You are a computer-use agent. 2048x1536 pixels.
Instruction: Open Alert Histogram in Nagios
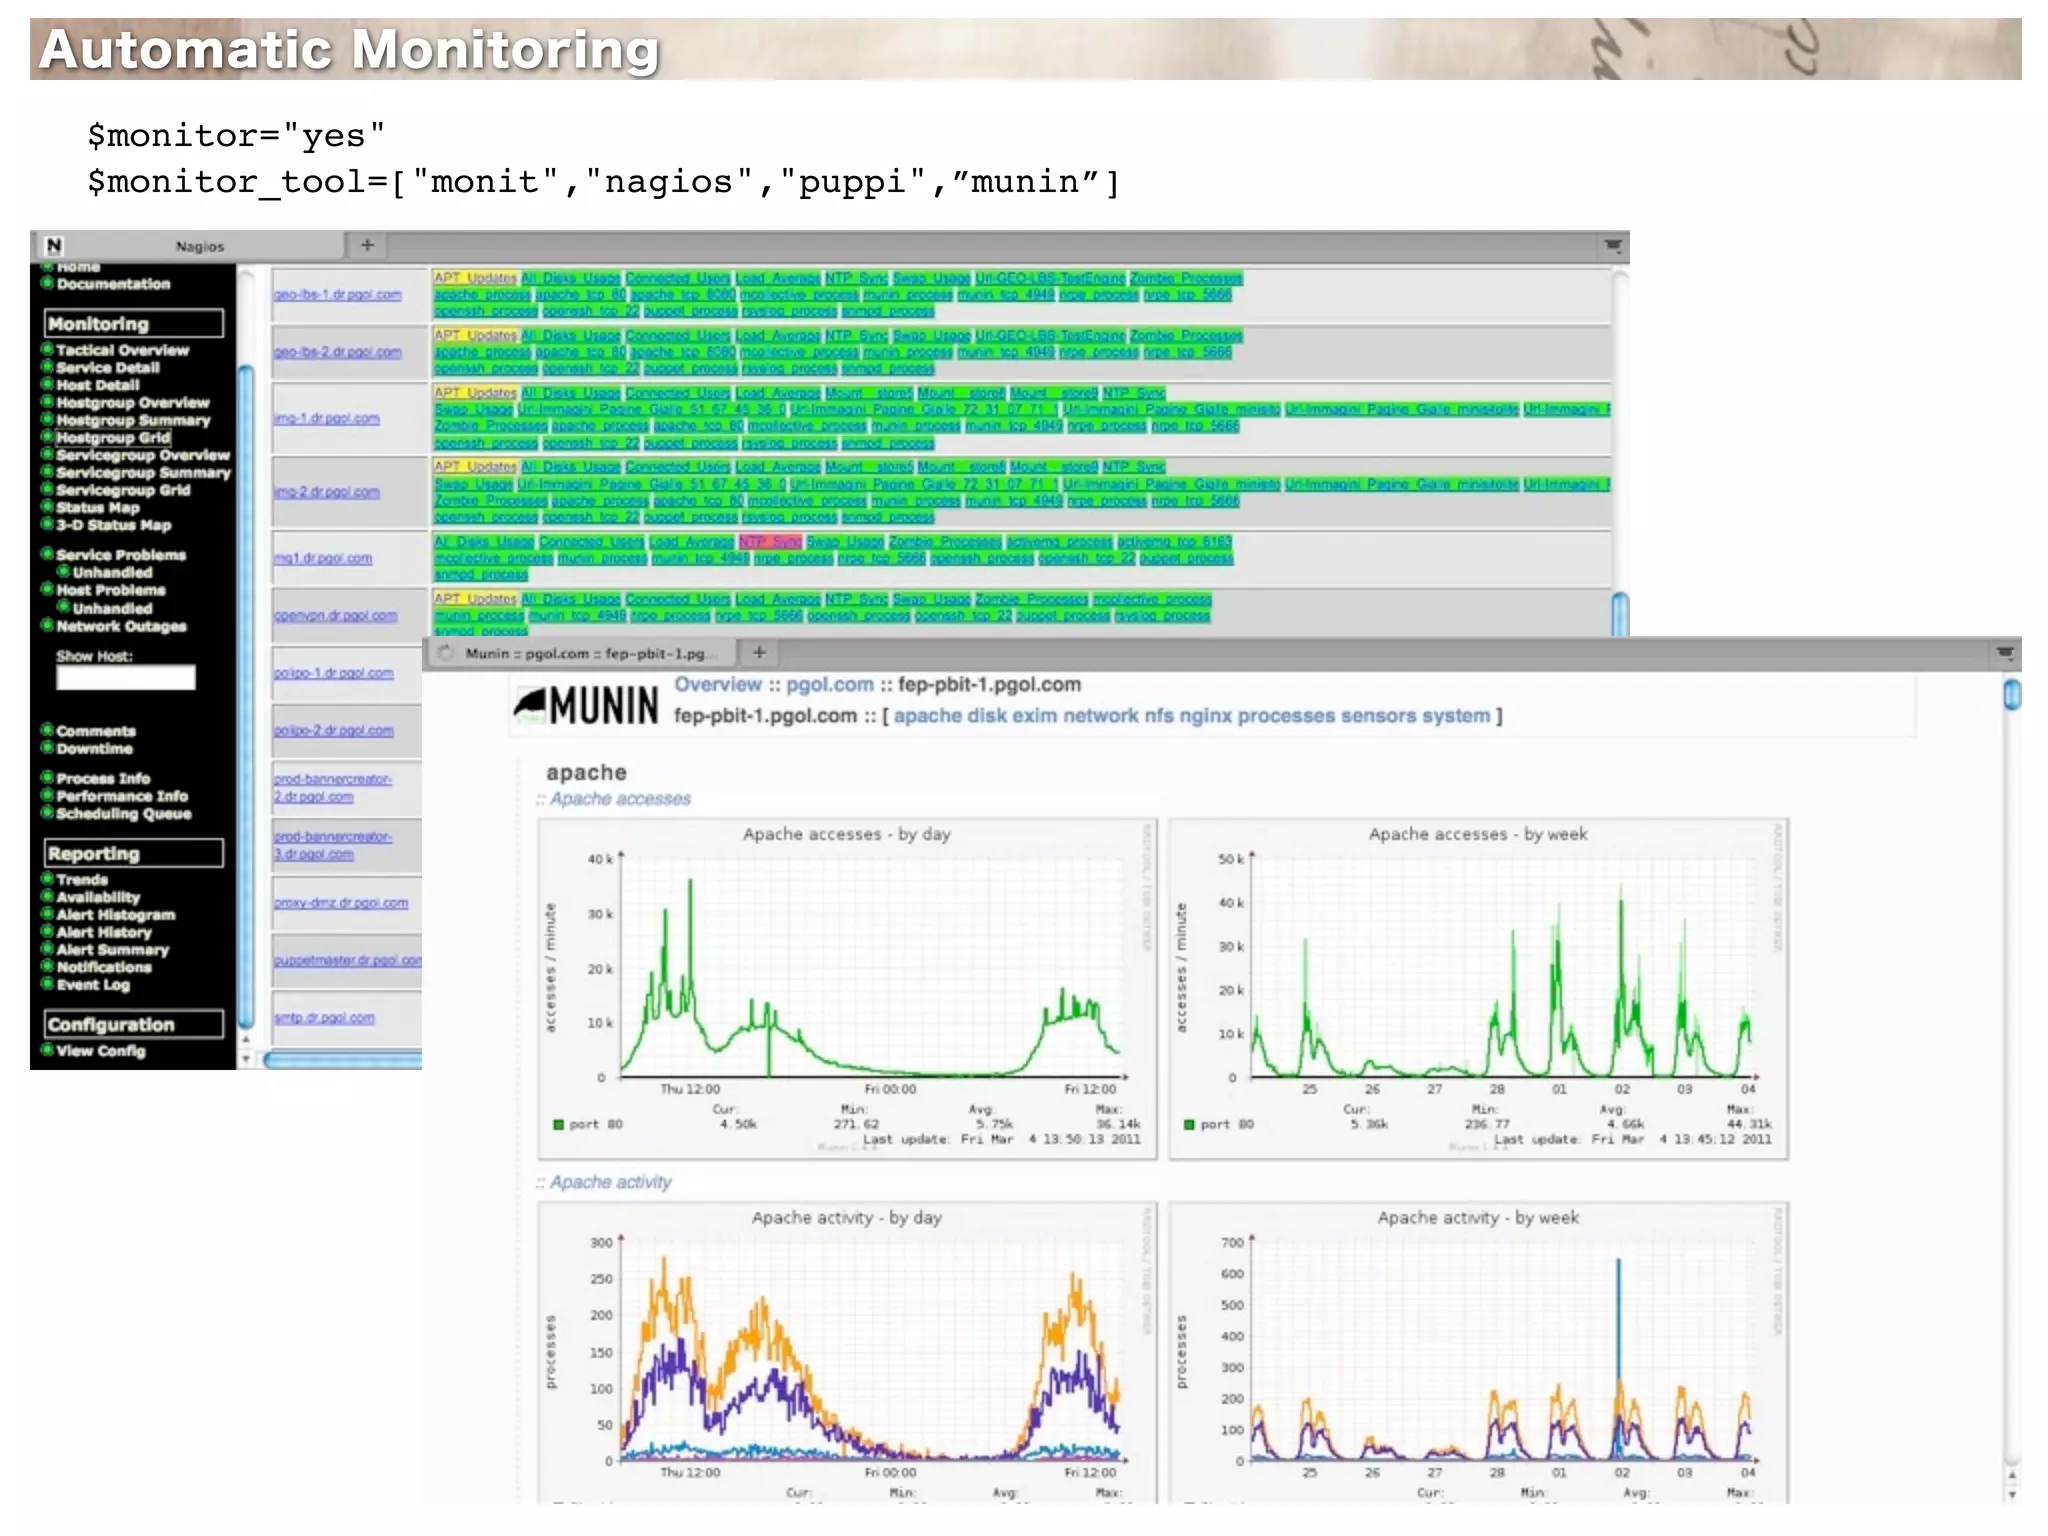coord(115,915)
